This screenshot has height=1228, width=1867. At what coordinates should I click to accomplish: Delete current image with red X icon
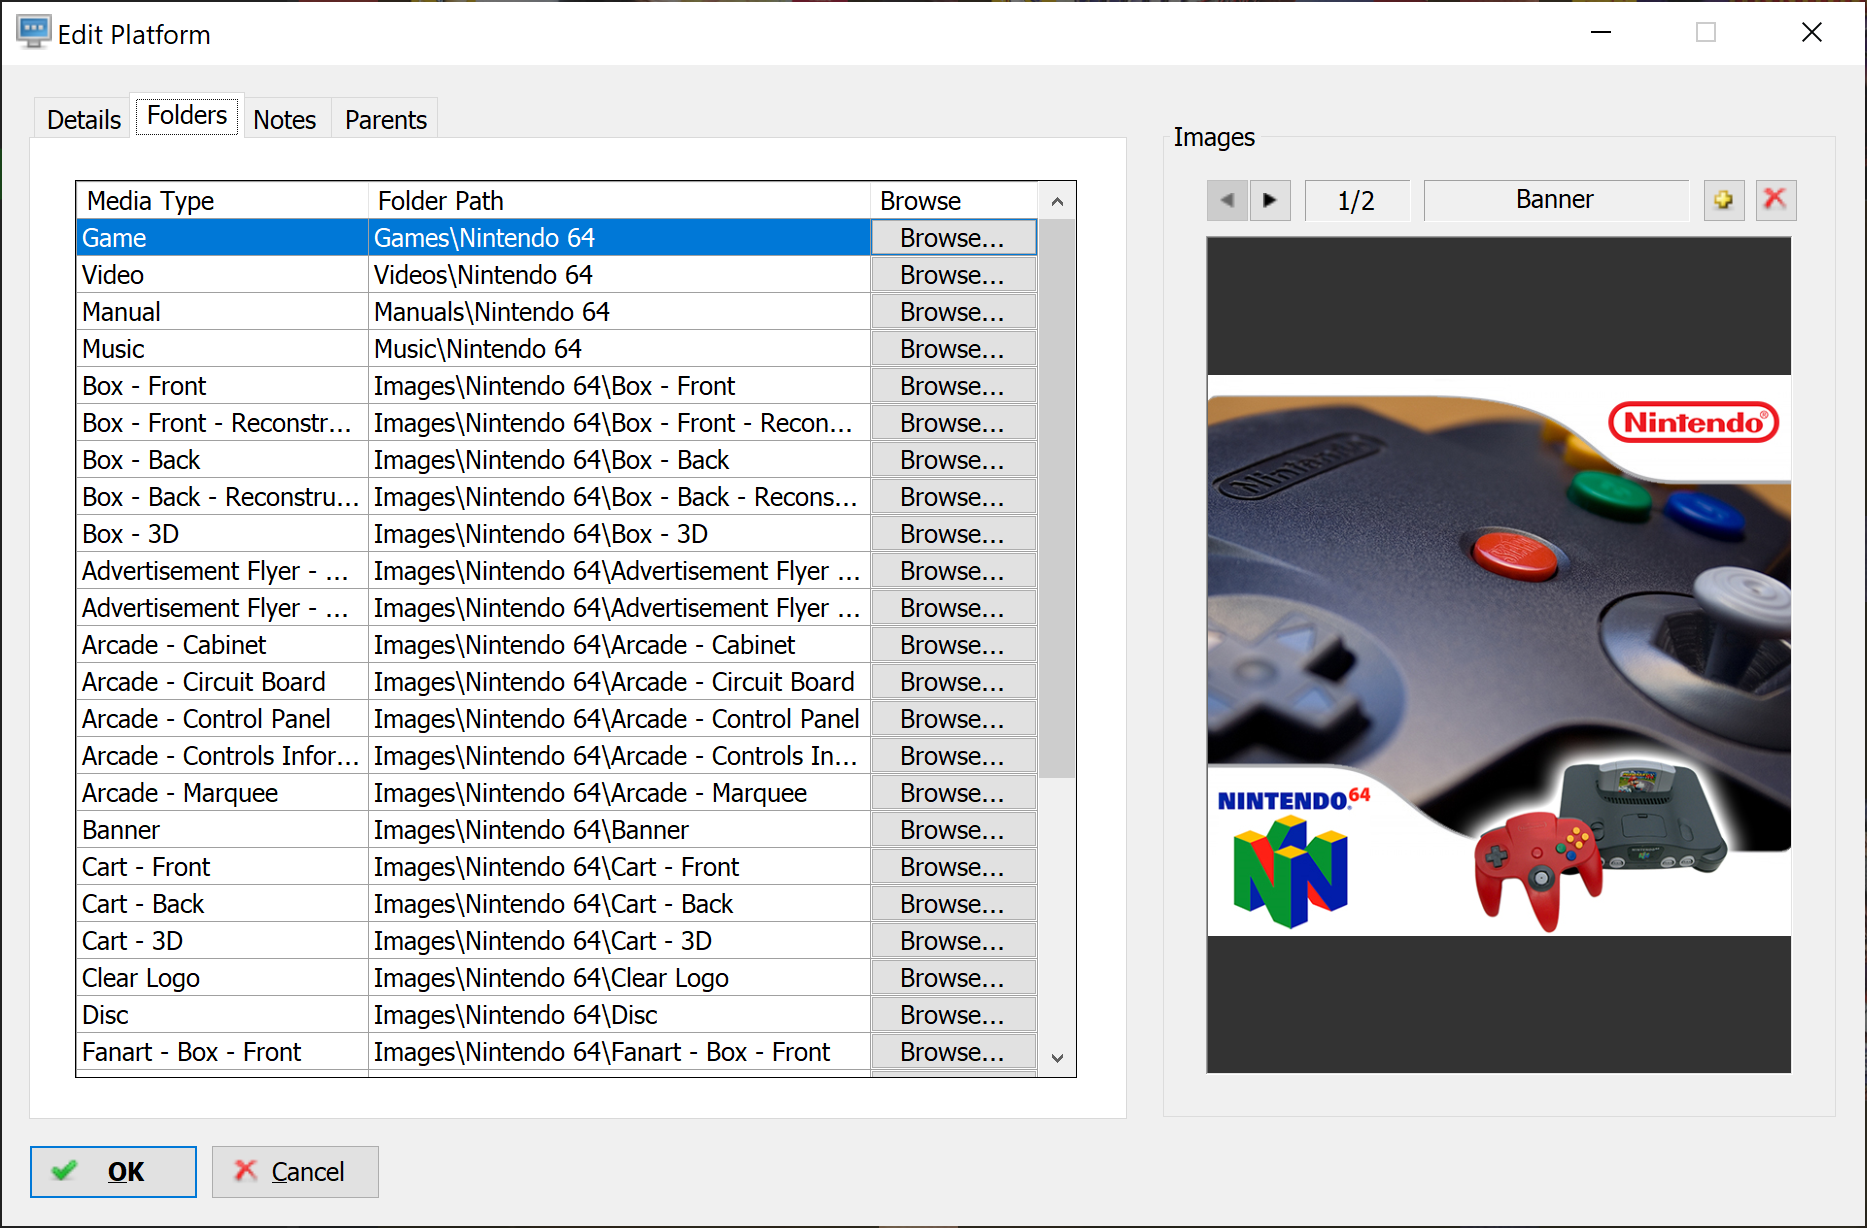tap(1776, 200)
